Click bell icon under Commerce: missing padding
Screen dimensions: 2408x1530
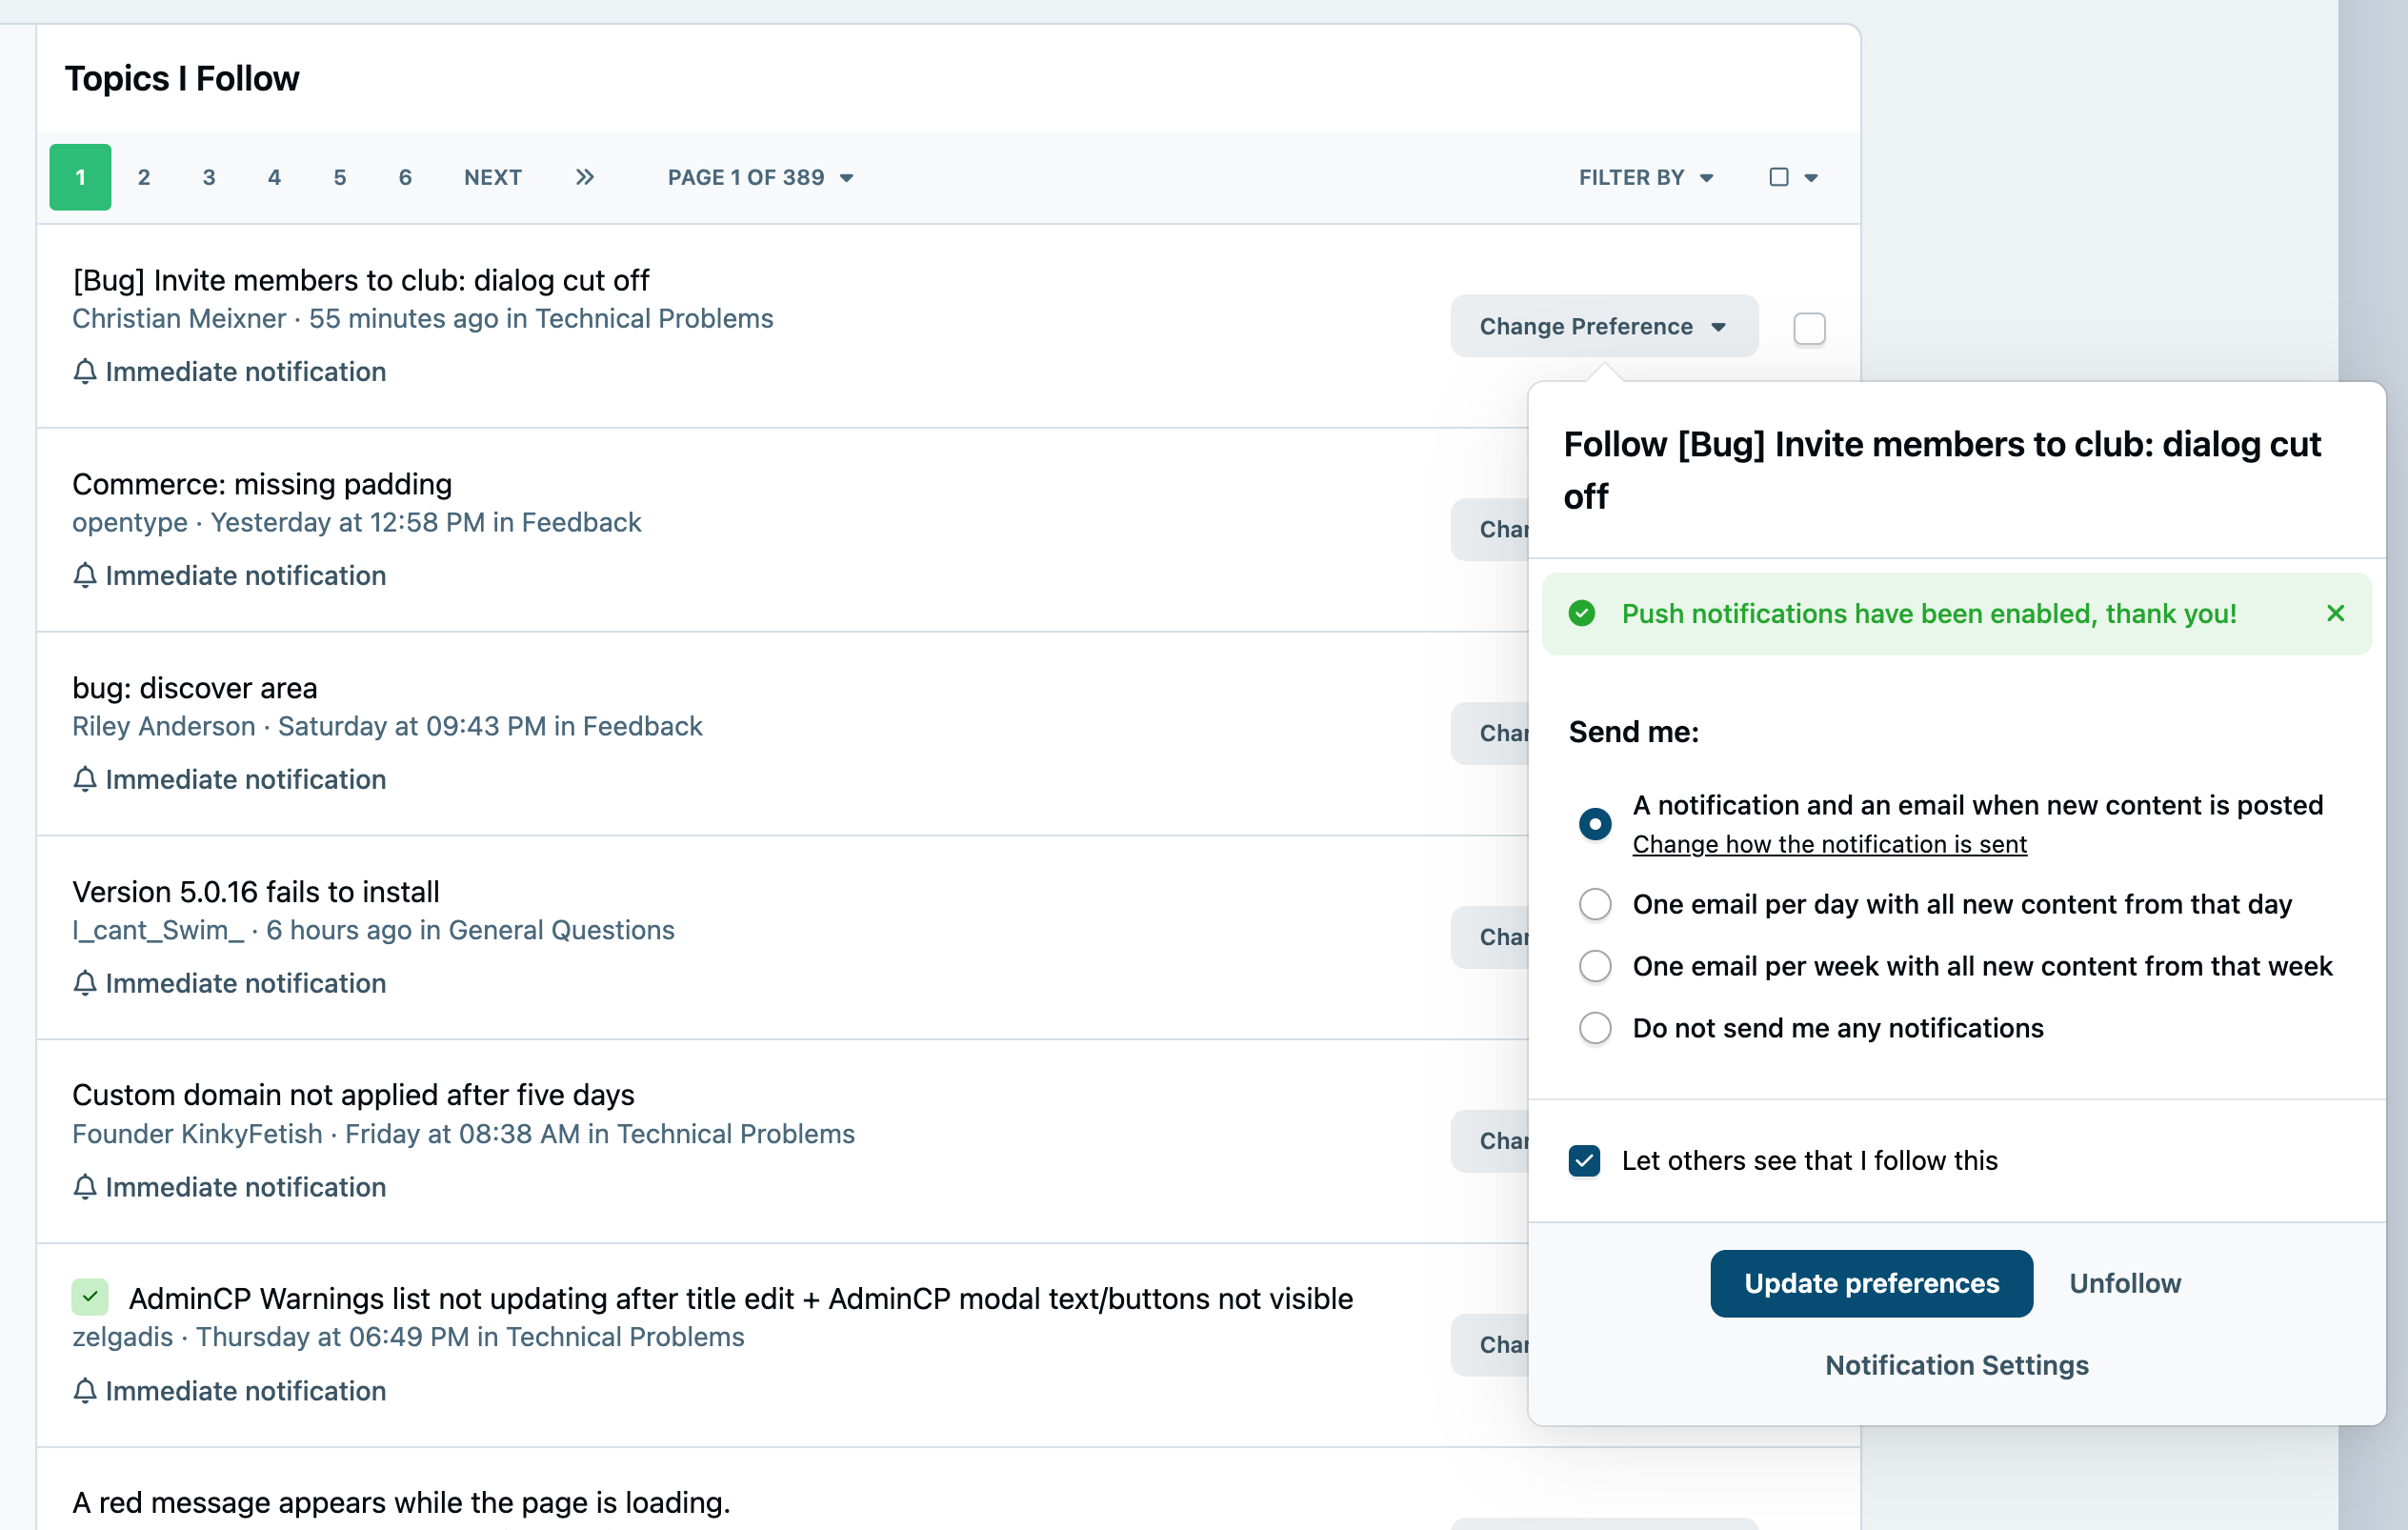85,575
